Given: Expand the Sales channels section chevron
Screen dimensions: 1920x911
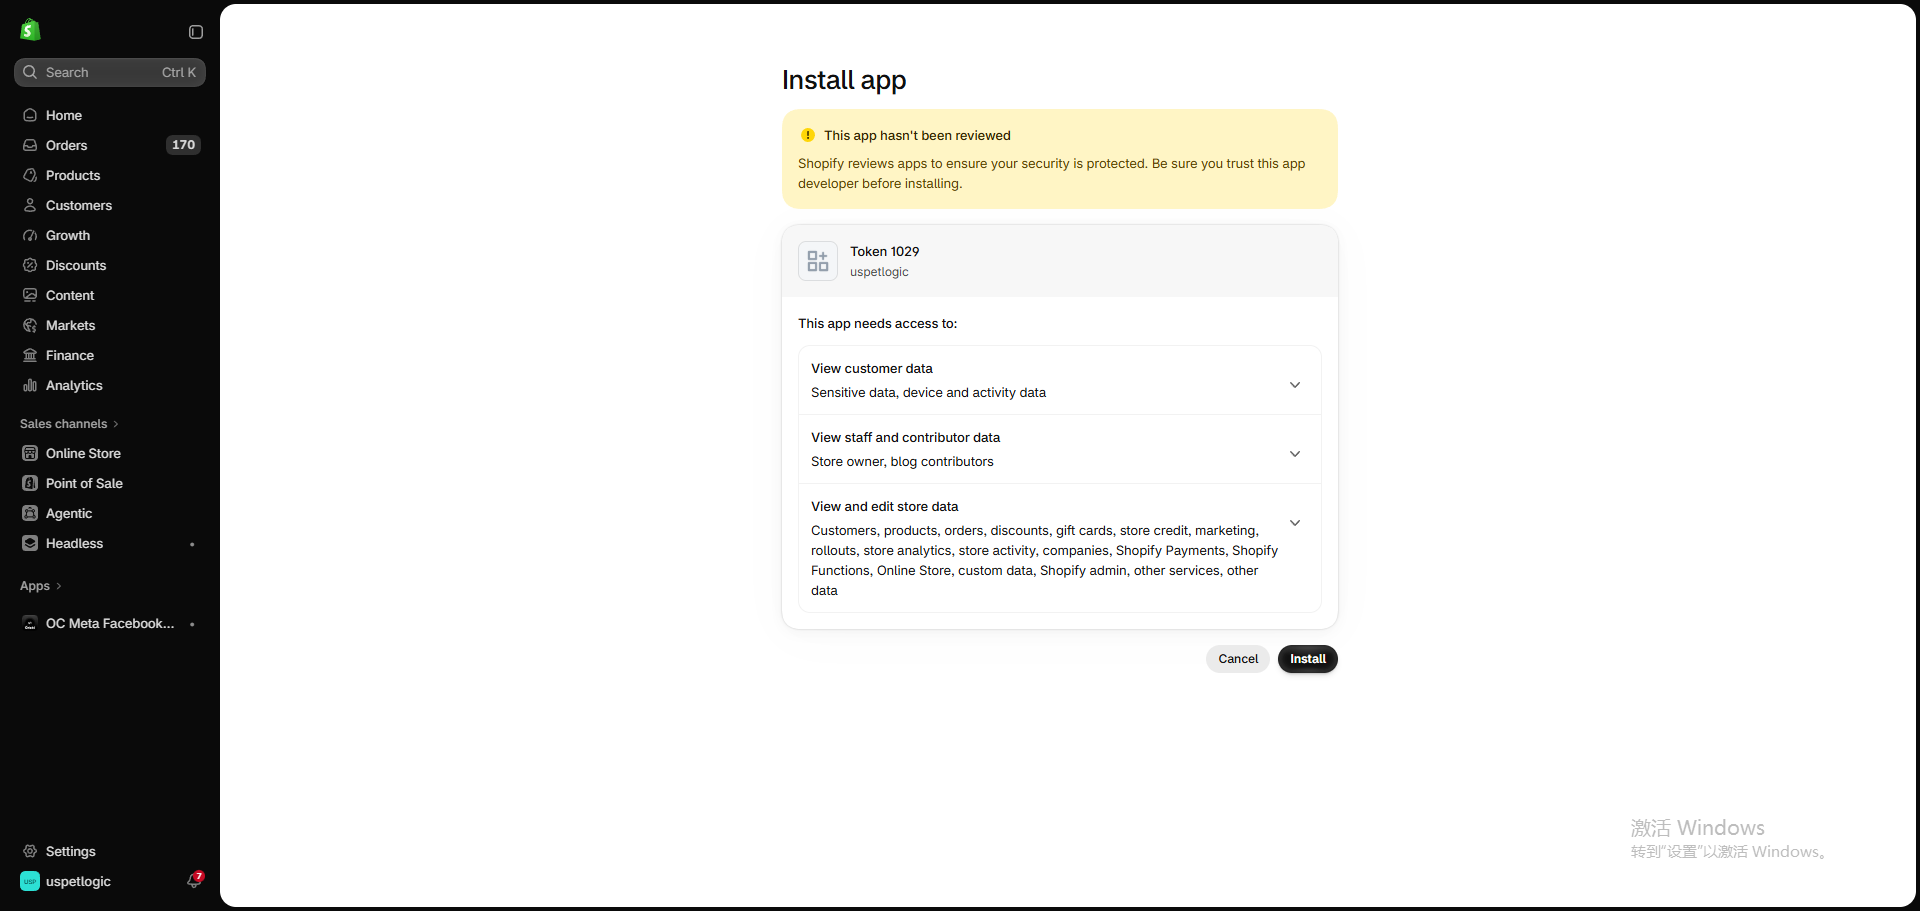Looking at the screenshot, I should pos(116,424).
